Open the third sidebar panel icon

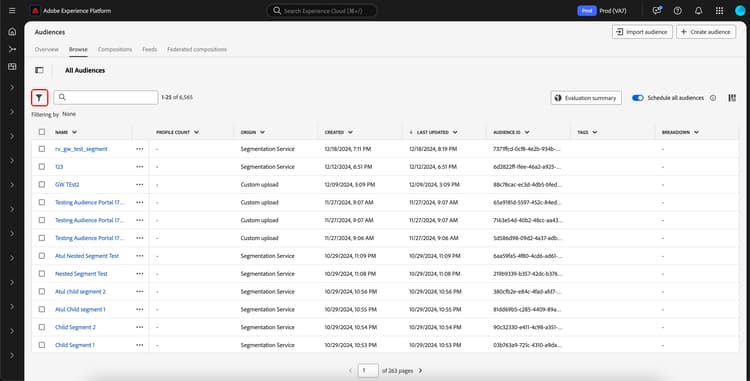point(12,66)
